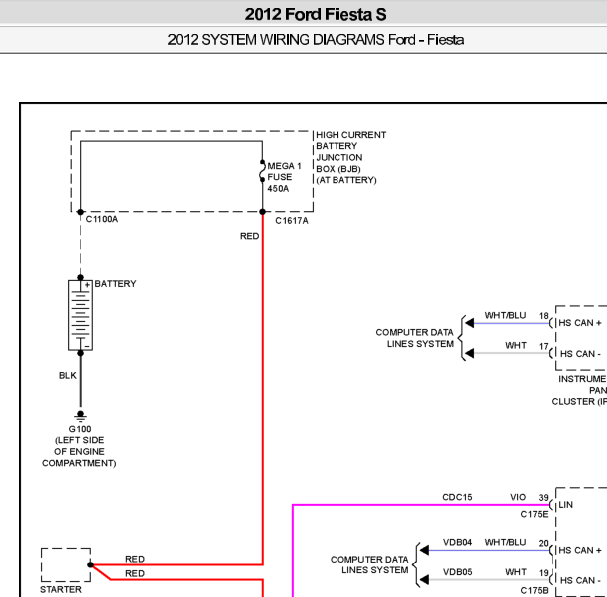Viewport: 607px width, 597px height.
Task: Click the 'HIGH CURRENT BATTERY JUNCTION BOX' label
Action: point(351,157)
